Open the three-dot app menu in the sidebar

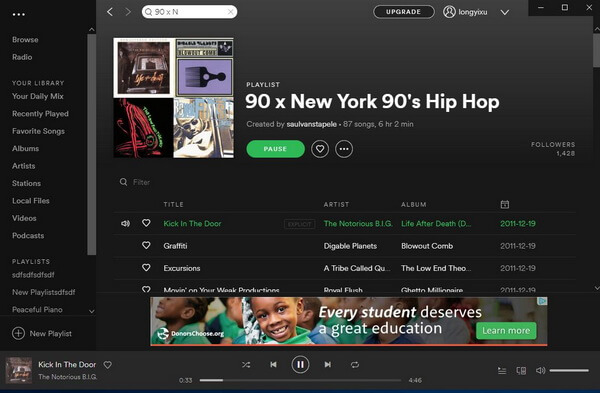[18, 15]
